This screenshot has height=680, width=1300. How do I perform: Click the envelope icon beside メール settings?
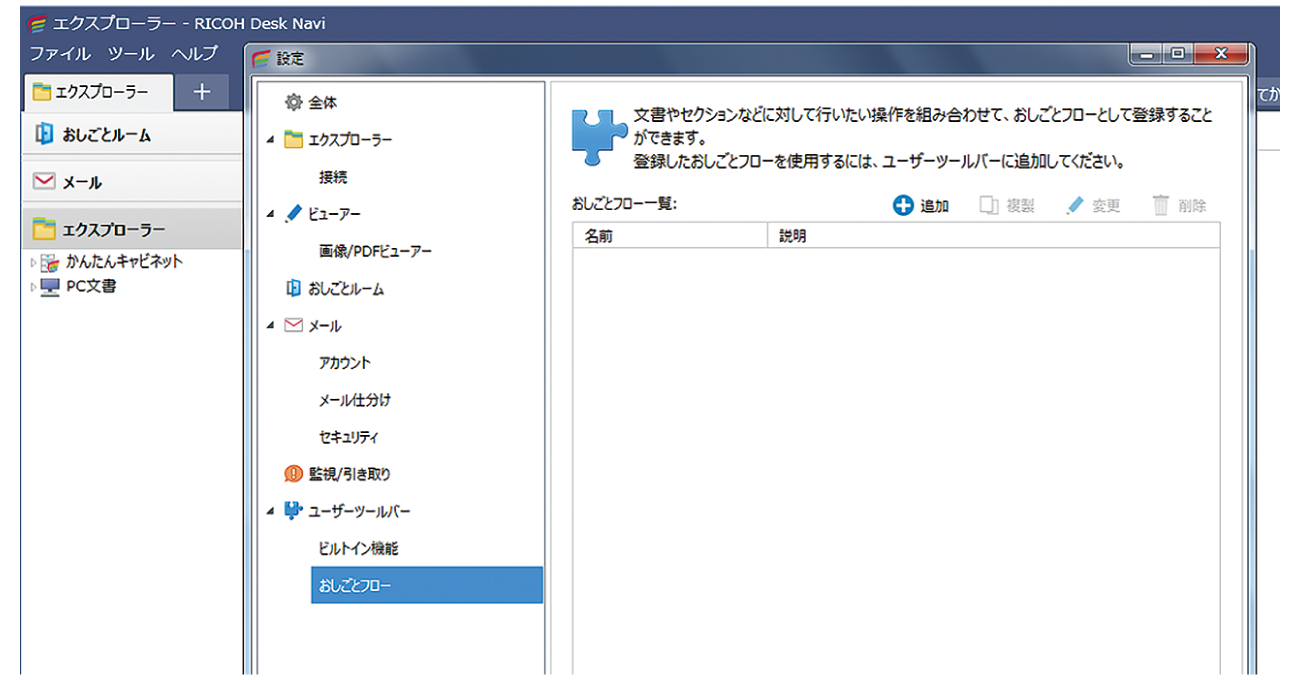coord(293,324)
